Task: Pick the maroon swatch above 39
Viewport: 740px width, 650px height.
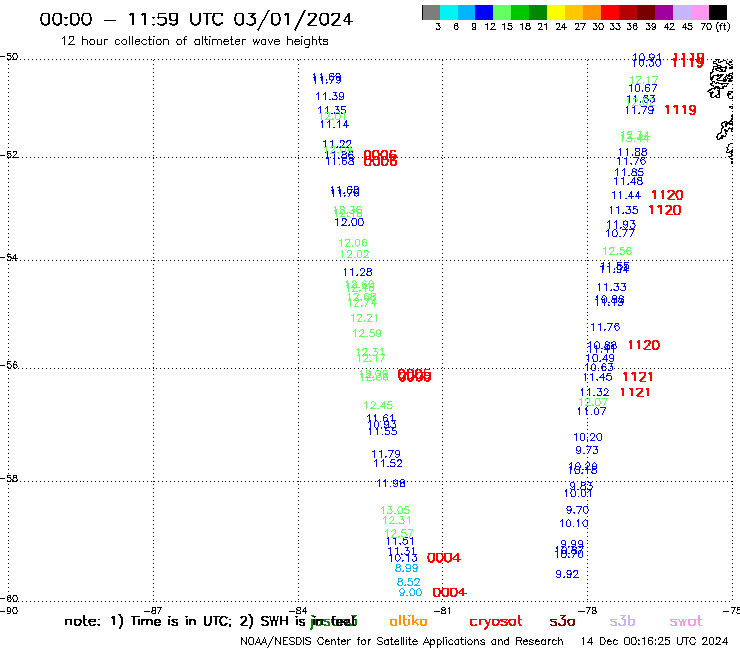Action: click(646, 12)
